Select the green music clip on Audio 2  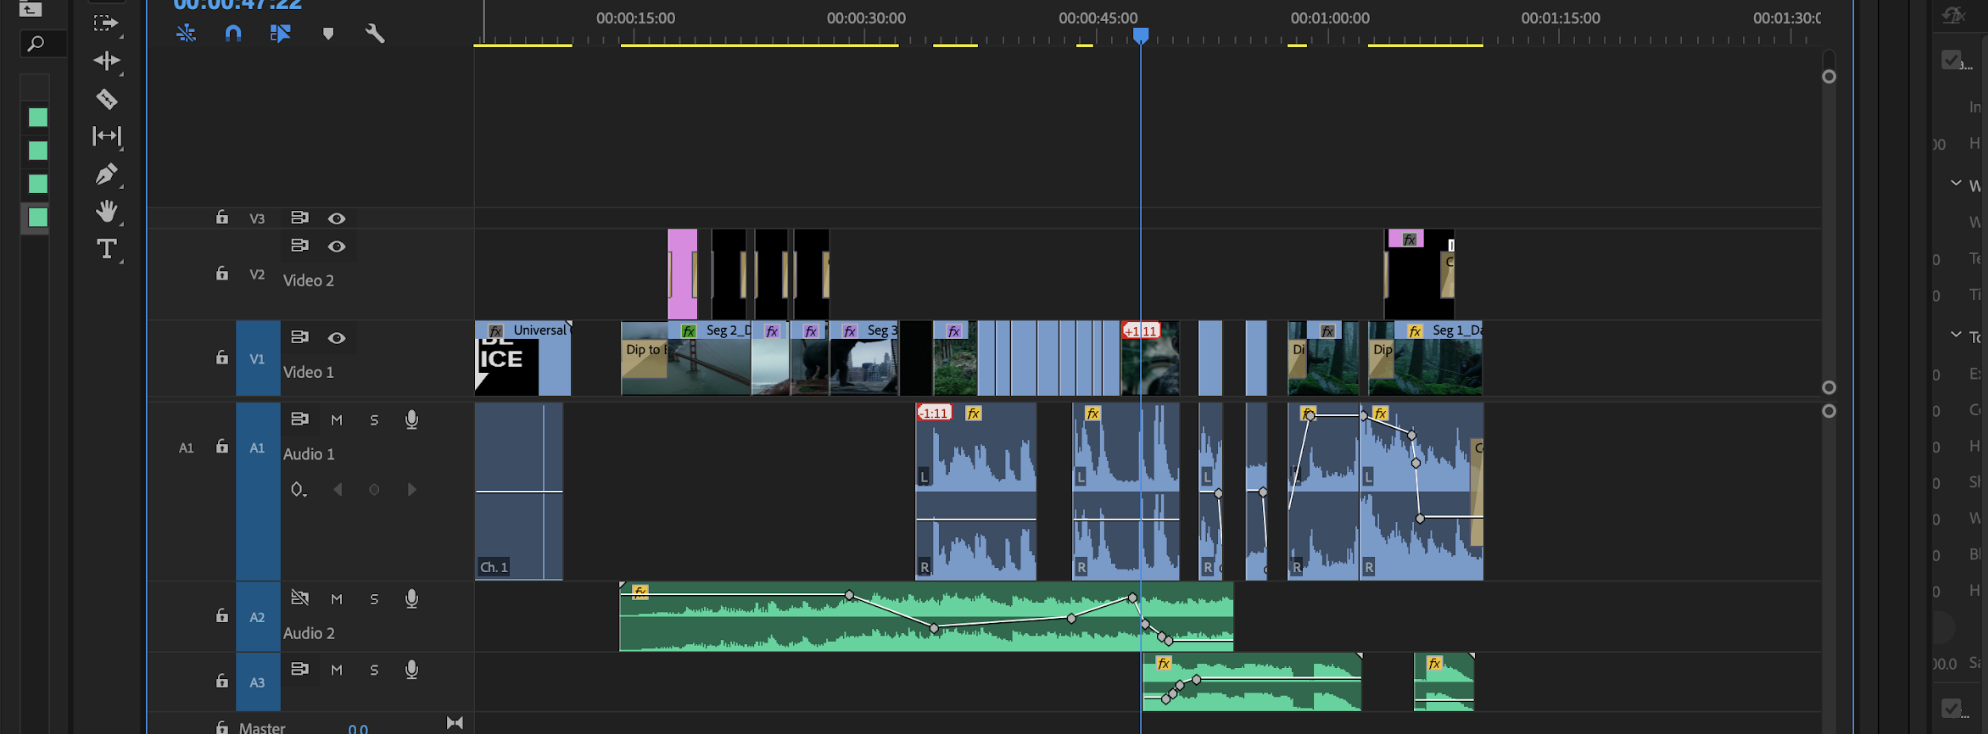pos(926,617)
